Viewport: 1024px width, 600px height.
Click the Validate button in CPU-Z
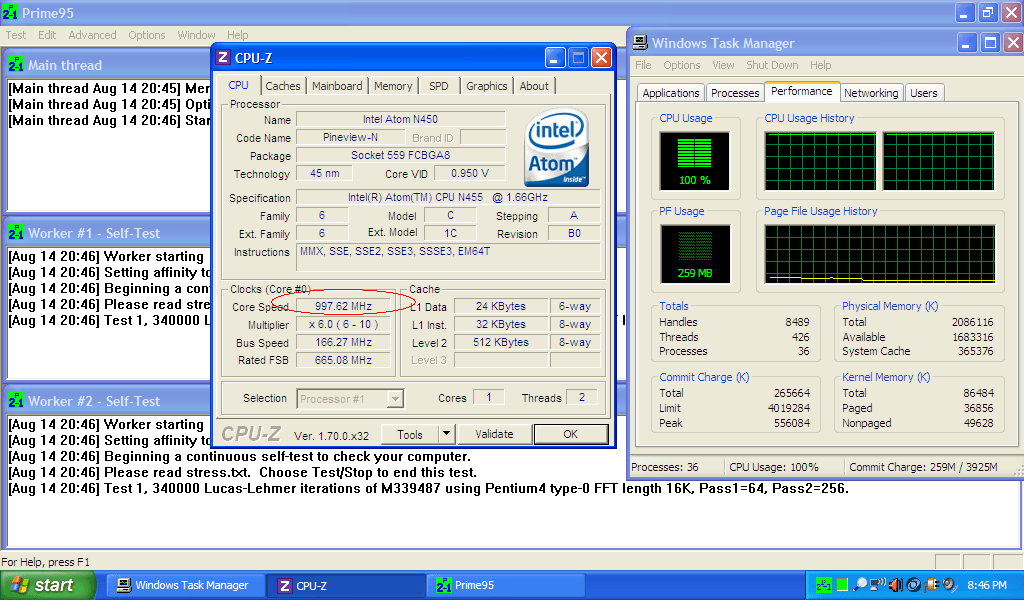[494, 434]
